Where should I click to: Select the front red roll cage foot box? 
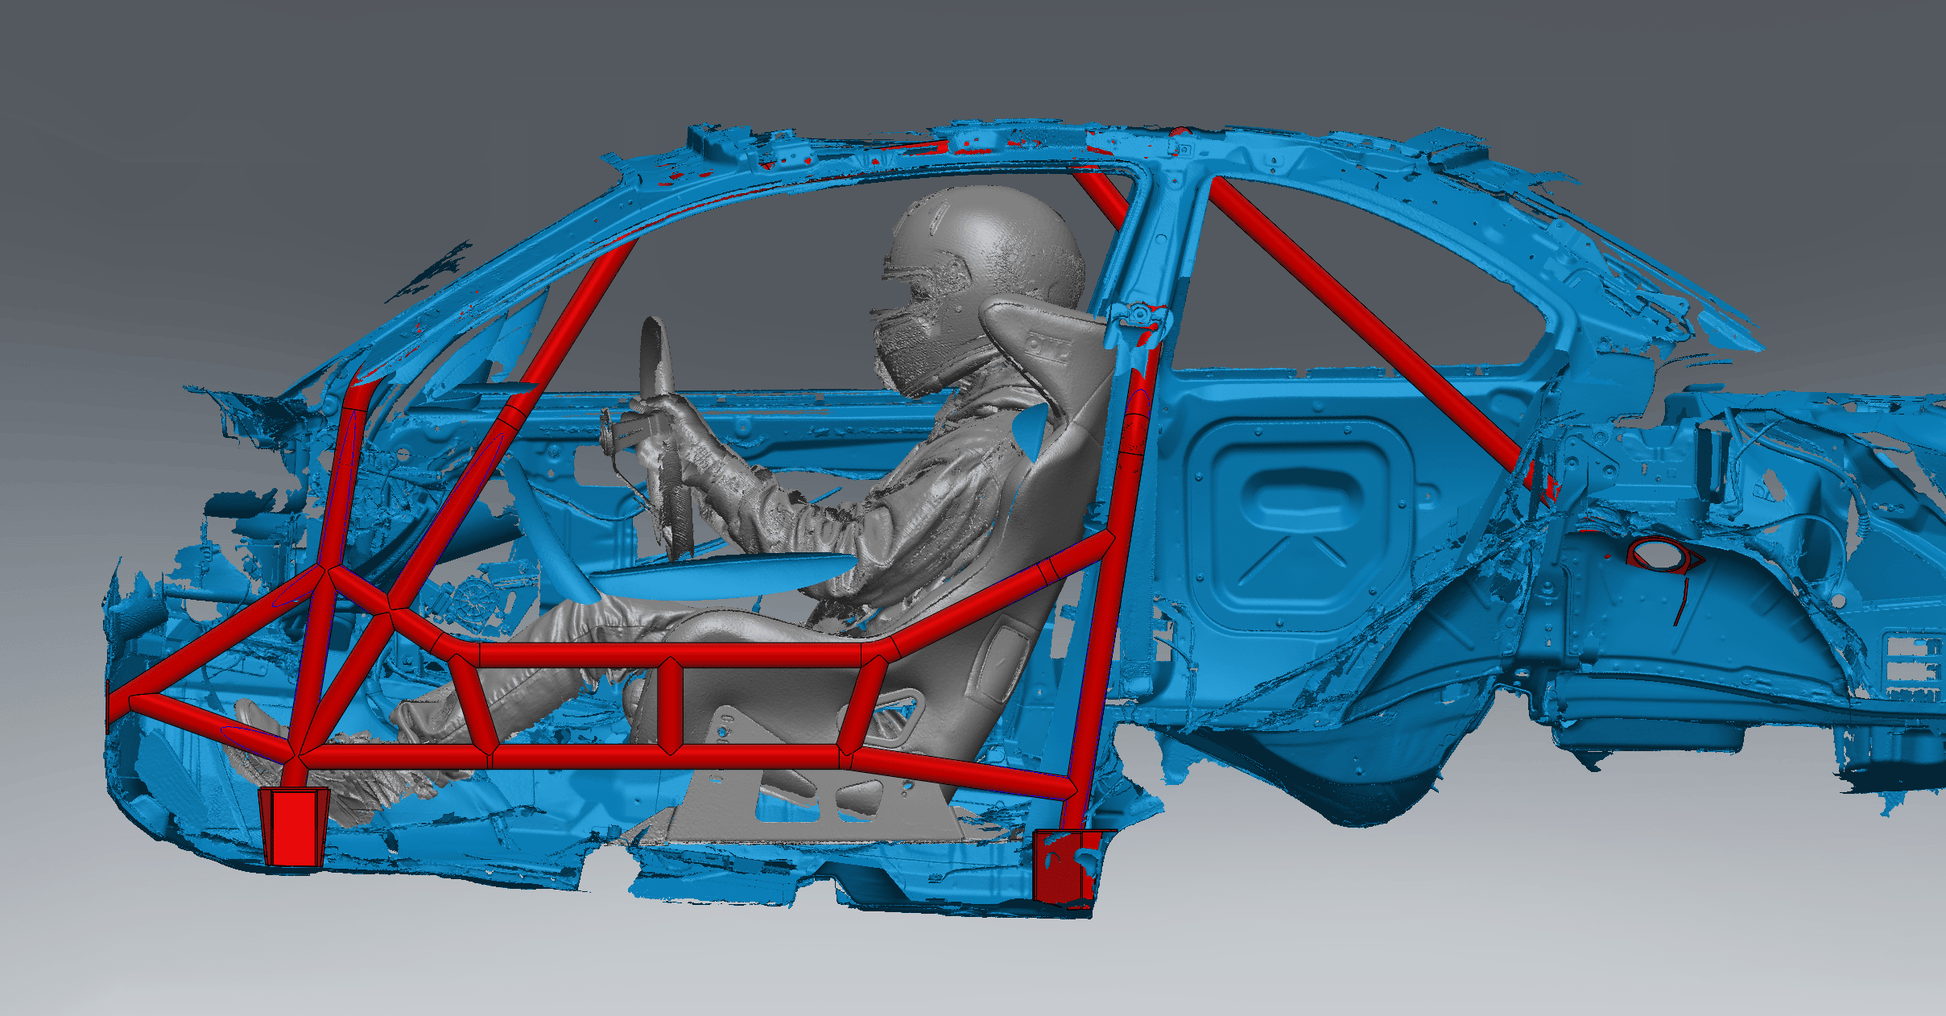pyautogui.click(x=293, y=824)
